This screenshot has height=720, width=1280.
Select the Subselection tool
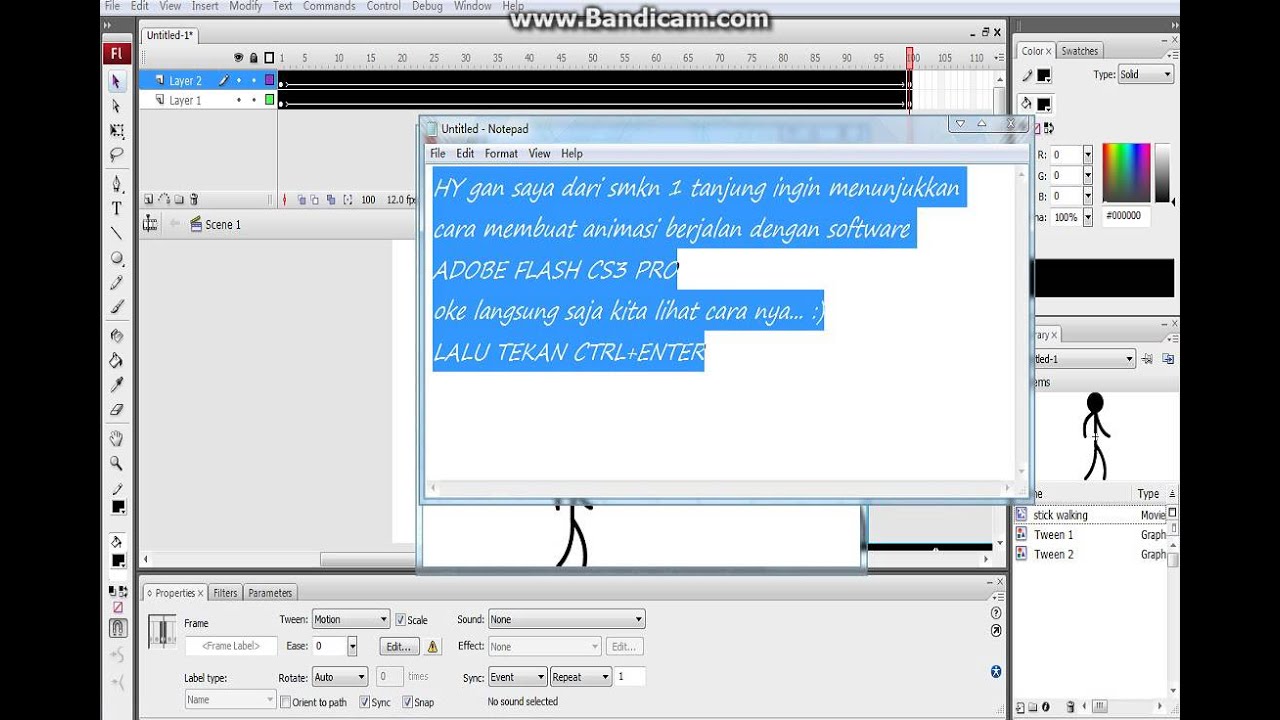[116, 106]
